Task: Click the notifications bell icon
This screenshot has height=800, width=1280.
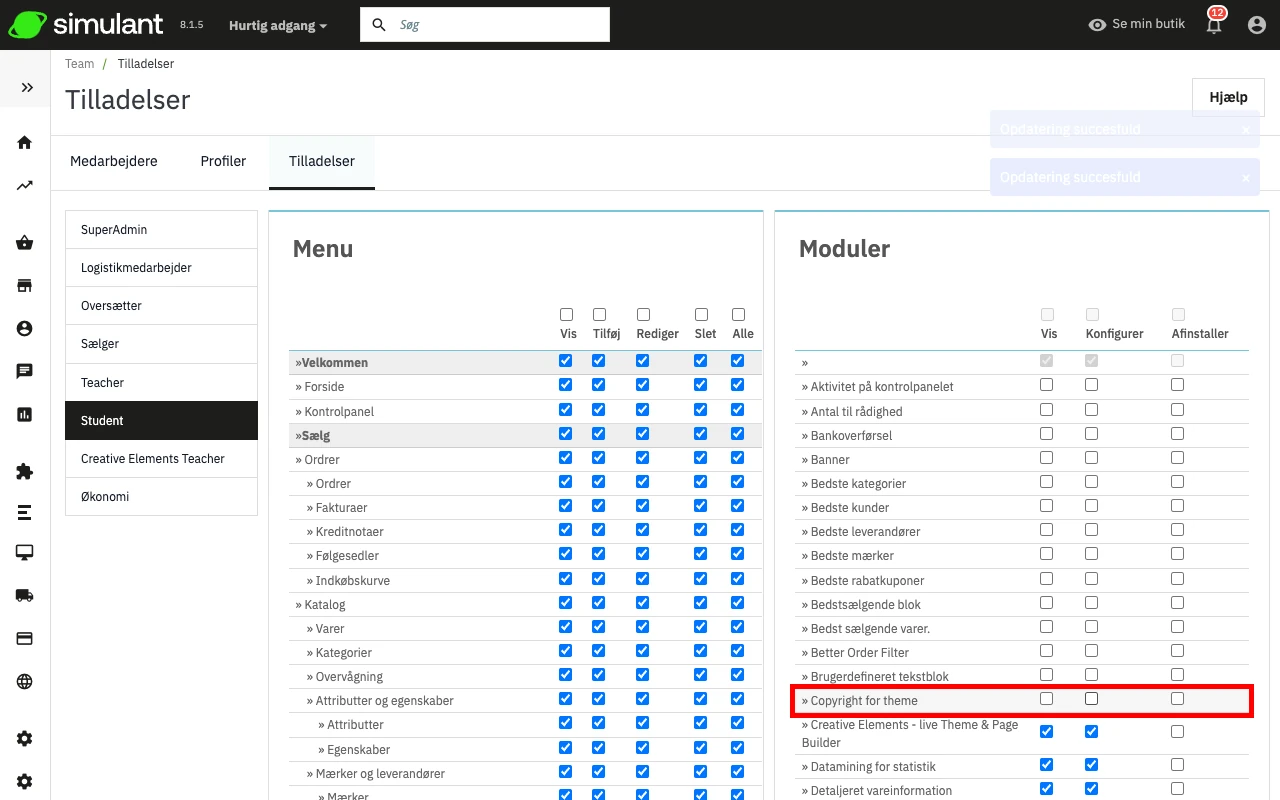Action: click(x=1214, y=25)
